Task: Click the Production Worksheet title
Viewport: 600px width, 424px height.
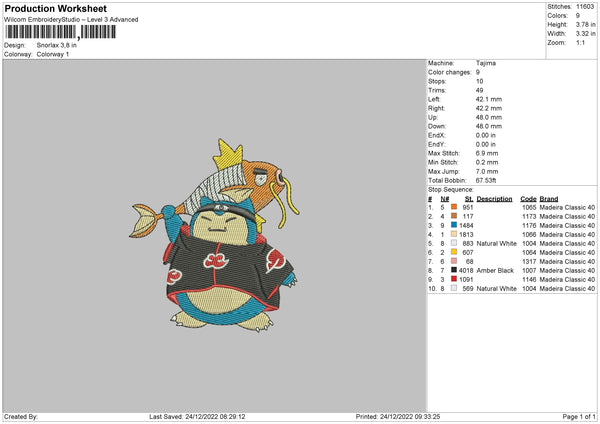Action: (x=56, y=8)
